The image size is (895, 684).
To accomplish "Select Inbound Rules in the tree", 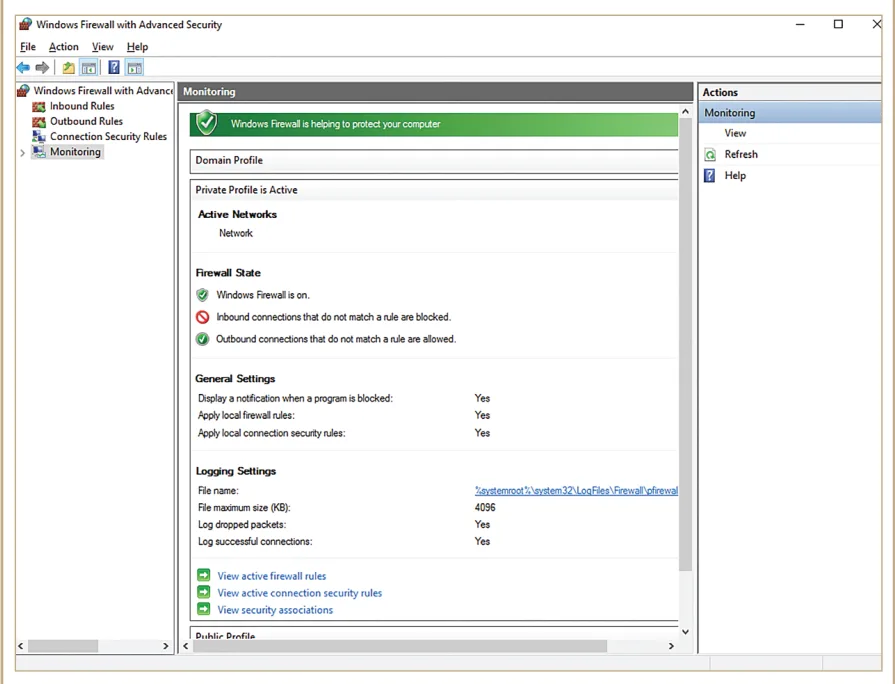I will tap(82, 106).
